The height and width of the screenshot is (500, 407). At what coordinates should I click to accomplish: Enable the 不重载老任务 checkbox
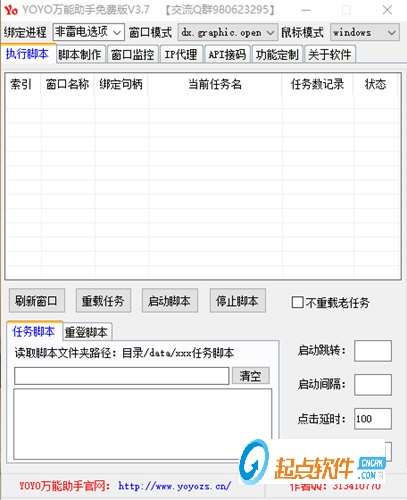(297, 303)
